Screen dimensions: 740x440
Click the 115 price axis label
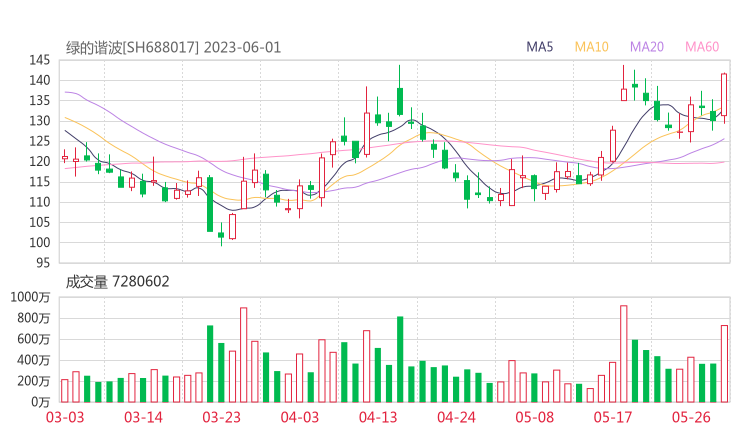coord(39,182)
